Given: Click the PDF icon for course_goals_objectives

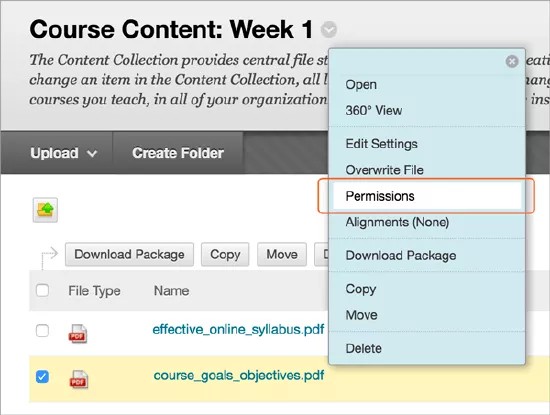Looking at the screenshot, I should (78, 379).
